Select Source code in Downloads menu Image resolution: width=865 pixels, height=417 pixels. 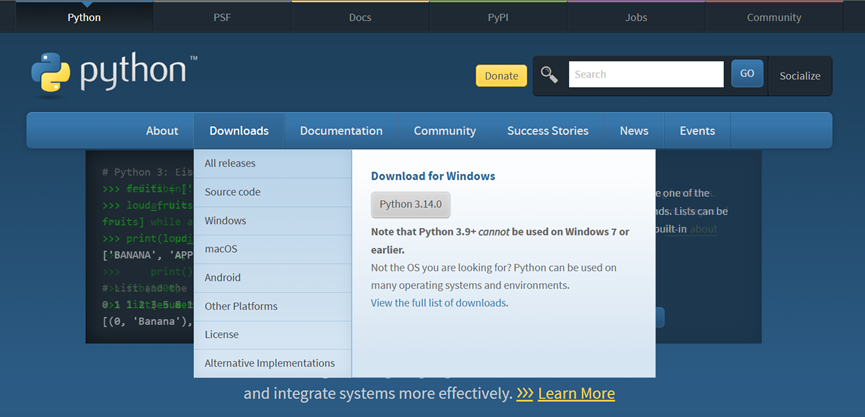(x=273, y=192)
